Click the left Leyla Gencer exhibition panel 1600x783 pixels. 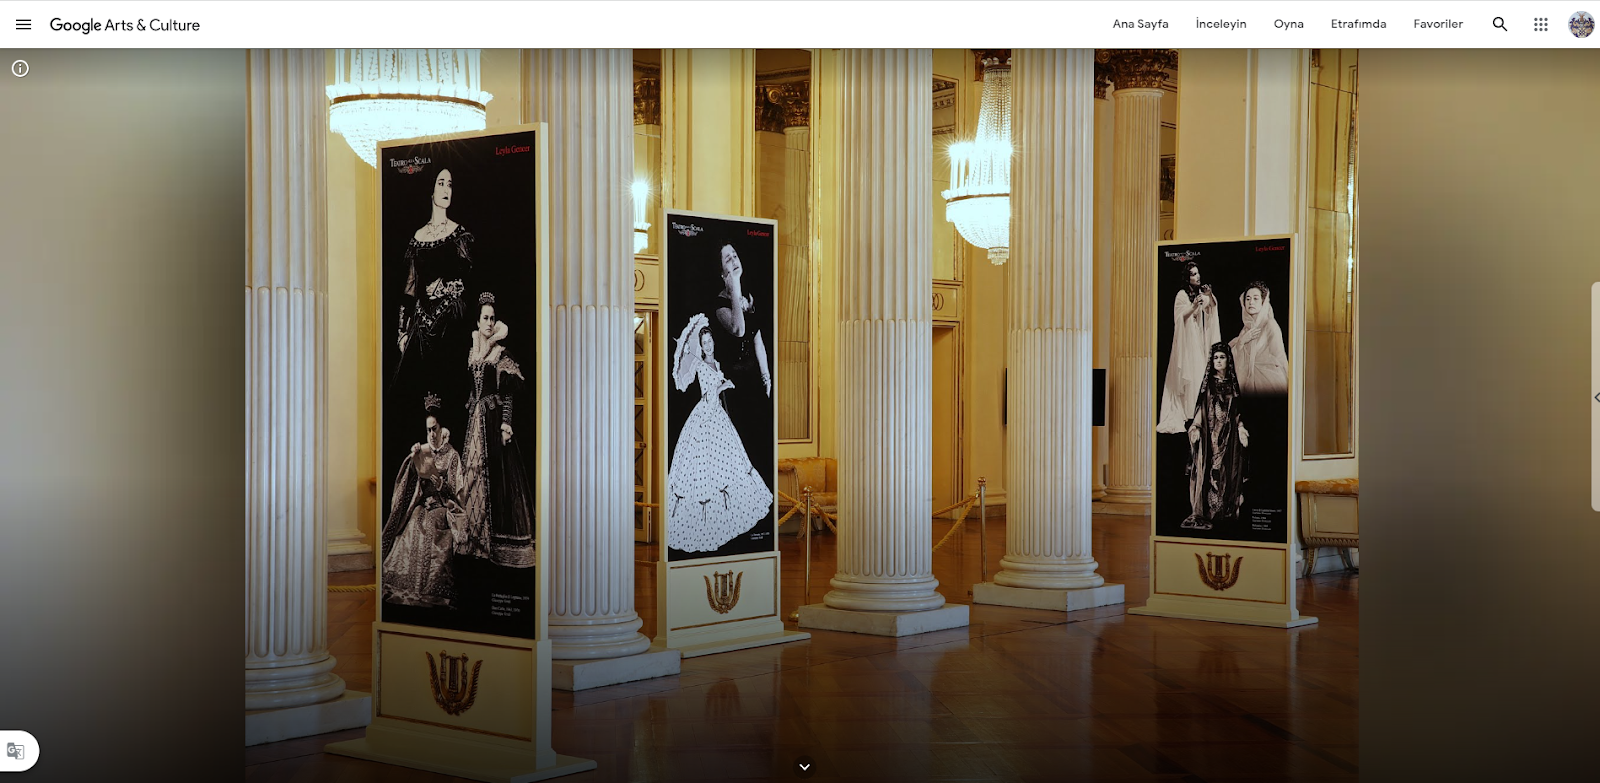[x=461, y=385]
